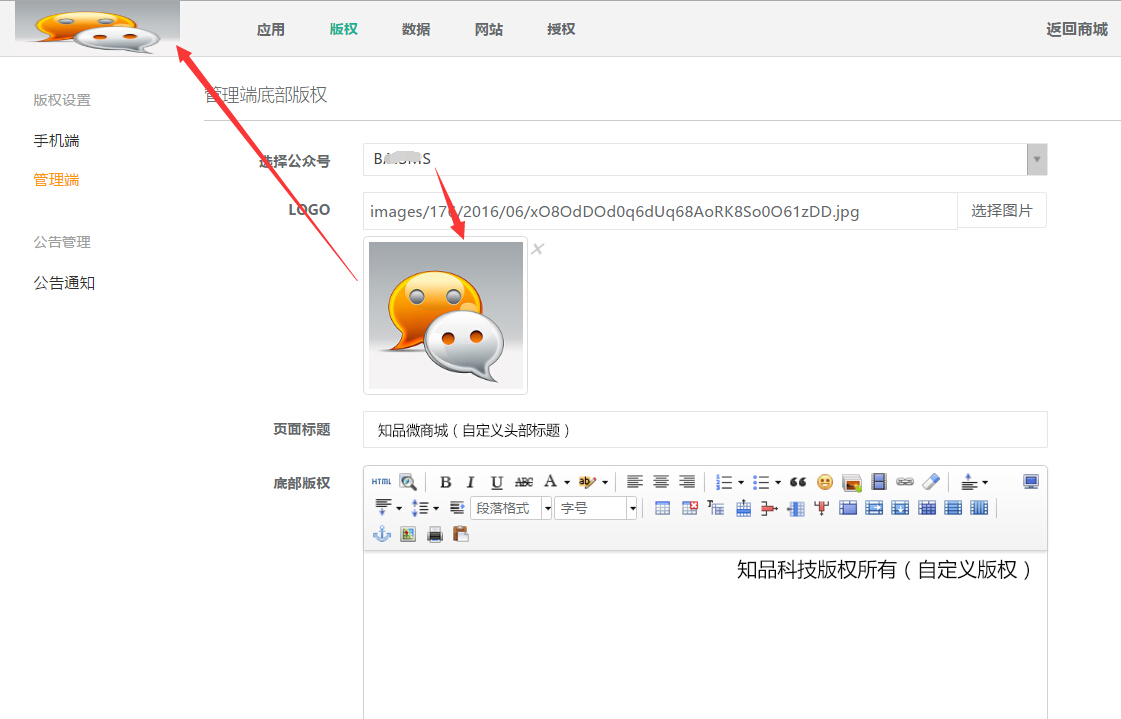The image size is (1121, 719).
Task: Open the 数据 tab in top navigation
Action: [416, 29]
